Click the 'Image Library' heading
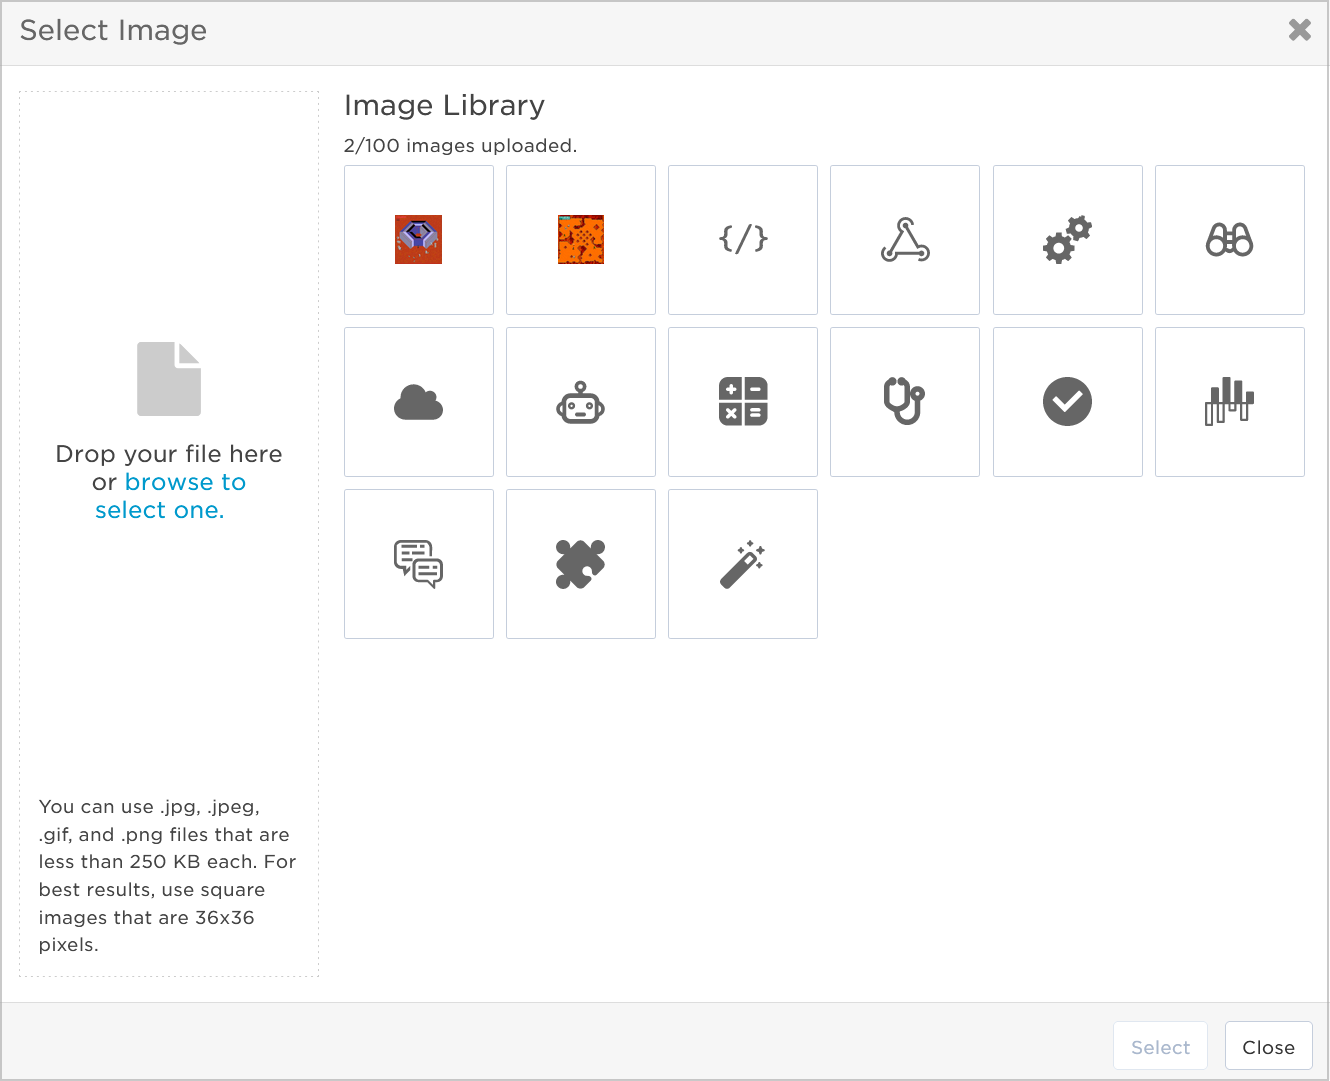 pyautogui.click(x=444, y=105)
